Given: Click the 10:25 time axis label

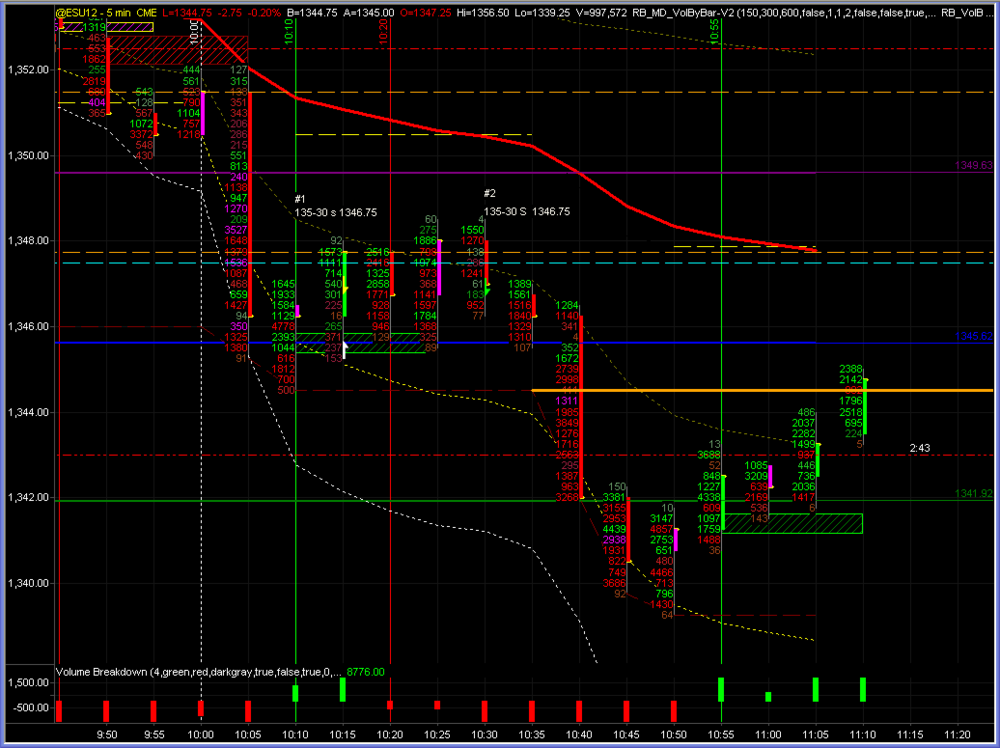Looking at the screenshot, I should pos(437,735).
